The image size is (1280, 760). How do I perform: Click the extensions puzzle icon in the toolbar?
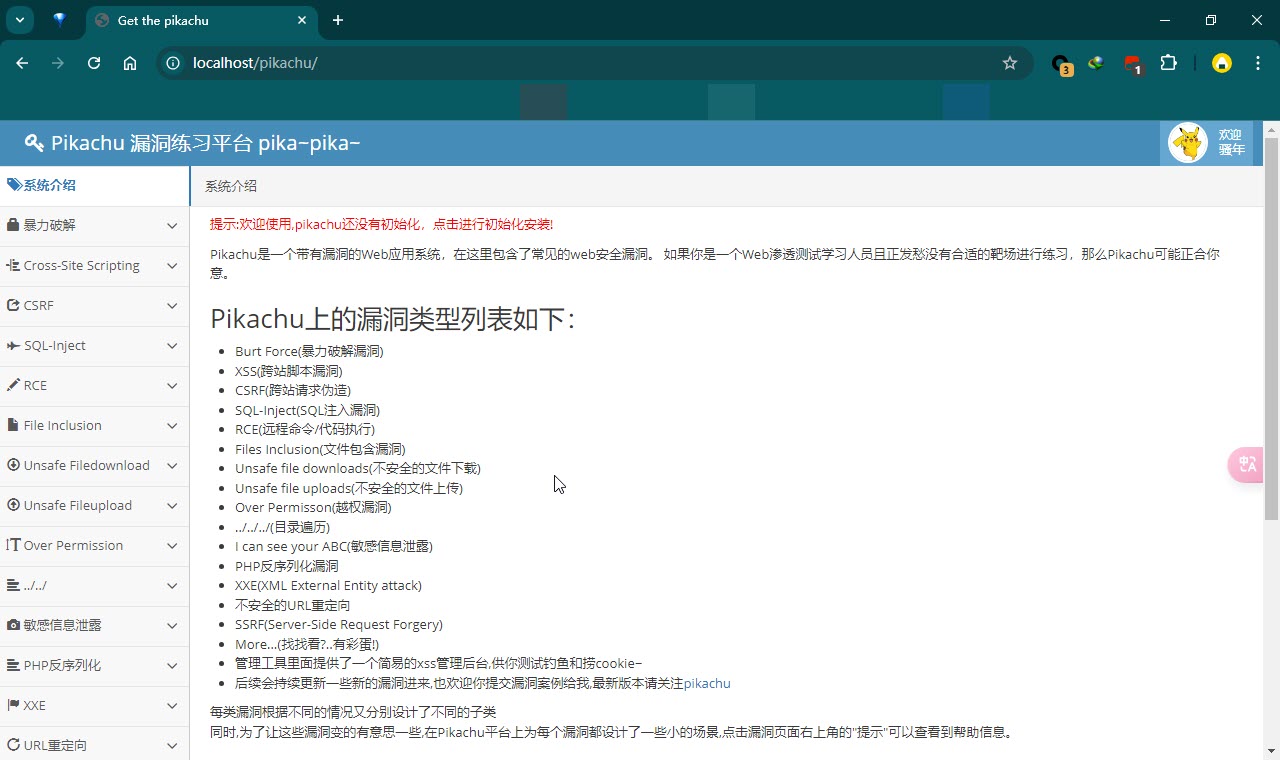coord(1169,62)
